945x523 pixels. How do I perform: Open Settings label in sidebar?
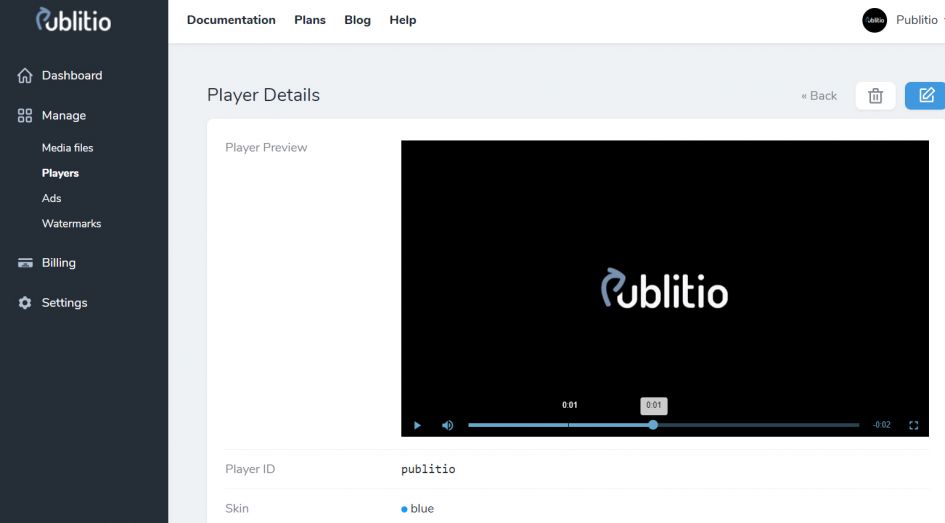[x=64, y=302]
